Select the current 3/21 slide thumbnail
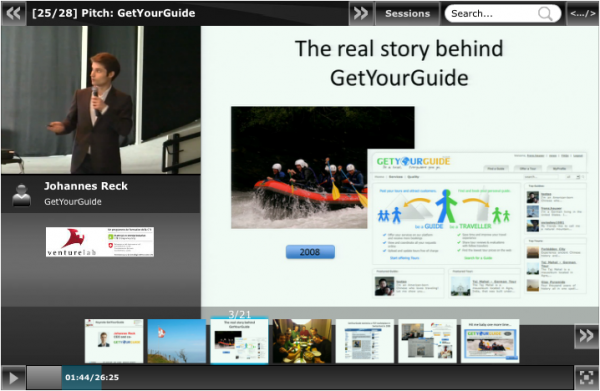Image resolution: width=600 pixels, height=391 pixels. (239, 340)
